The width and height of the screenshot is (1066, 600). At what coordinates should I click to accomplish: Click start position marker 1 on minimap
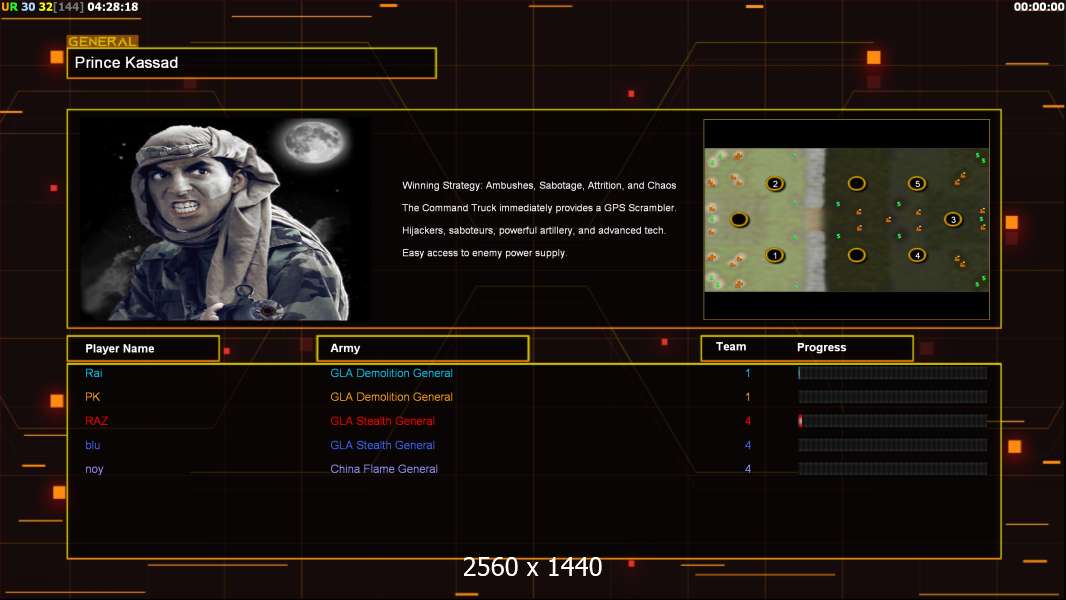[x=774, y=255]
